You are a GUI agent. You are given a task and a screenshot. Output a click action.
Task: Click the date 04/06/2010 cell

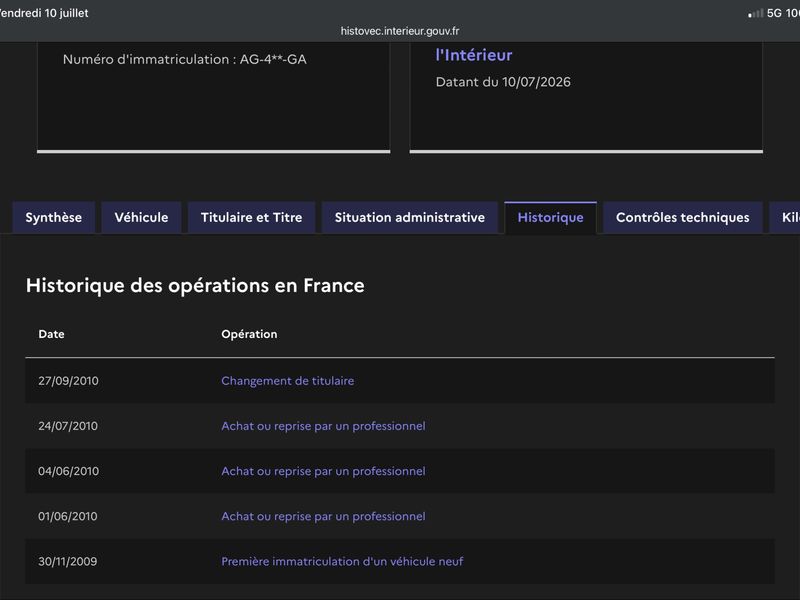click(68, 471)
